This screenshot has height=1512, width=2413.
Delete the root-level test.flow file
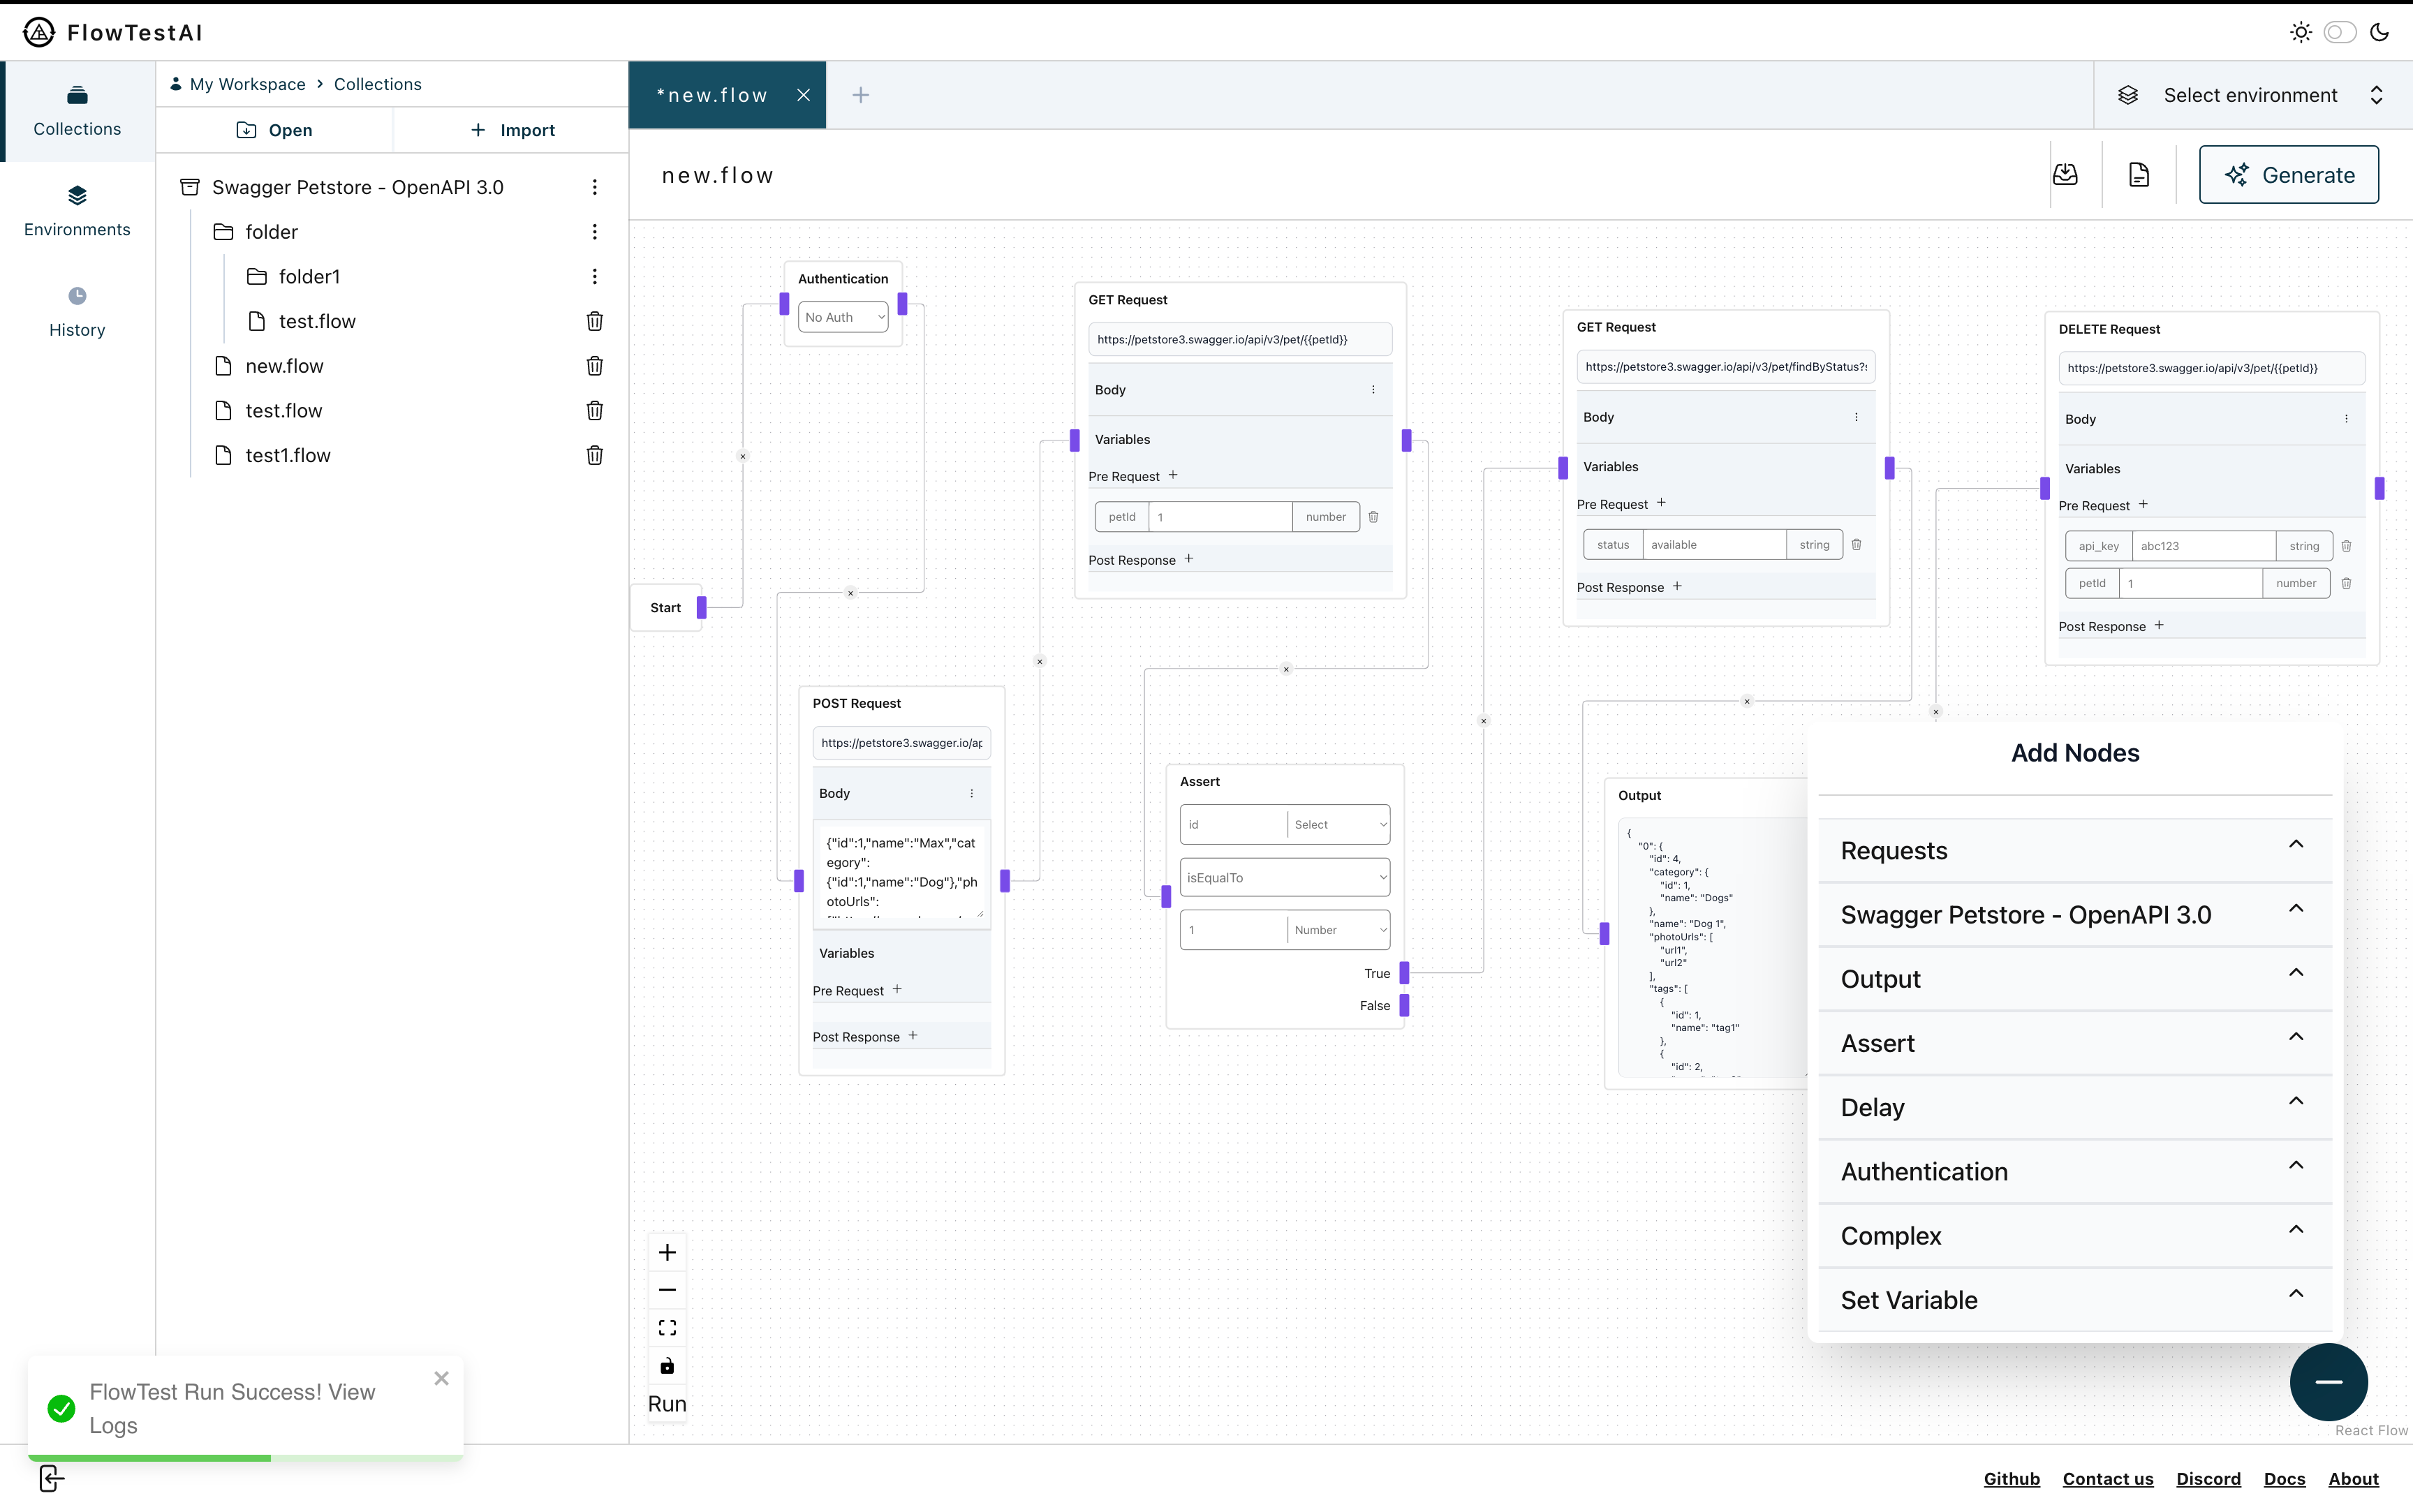point(595,411)
